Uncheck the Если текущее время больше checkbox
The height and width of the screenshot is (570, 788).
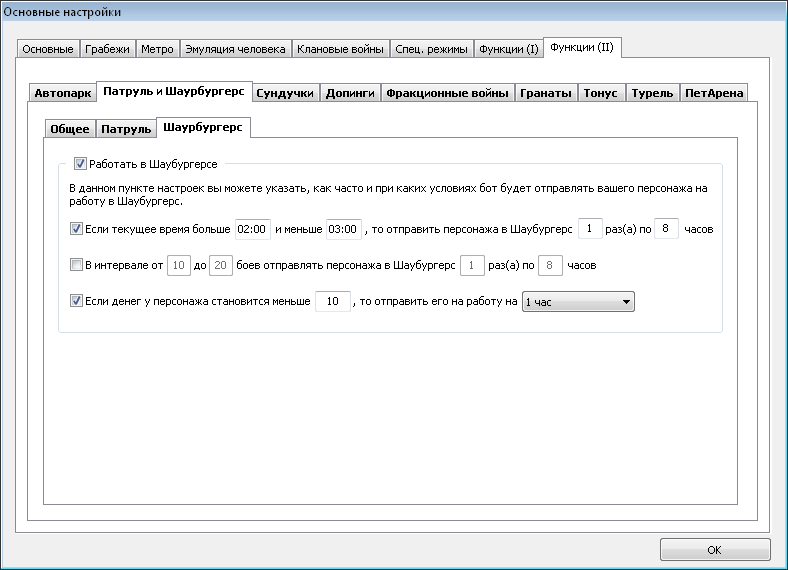click(x=76, y=229)
